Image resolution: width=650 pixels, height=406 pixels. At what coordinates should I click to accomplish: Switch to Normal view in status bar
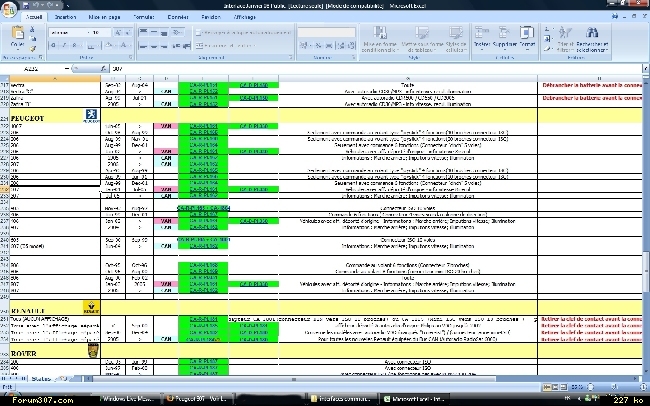click(547, 387)
